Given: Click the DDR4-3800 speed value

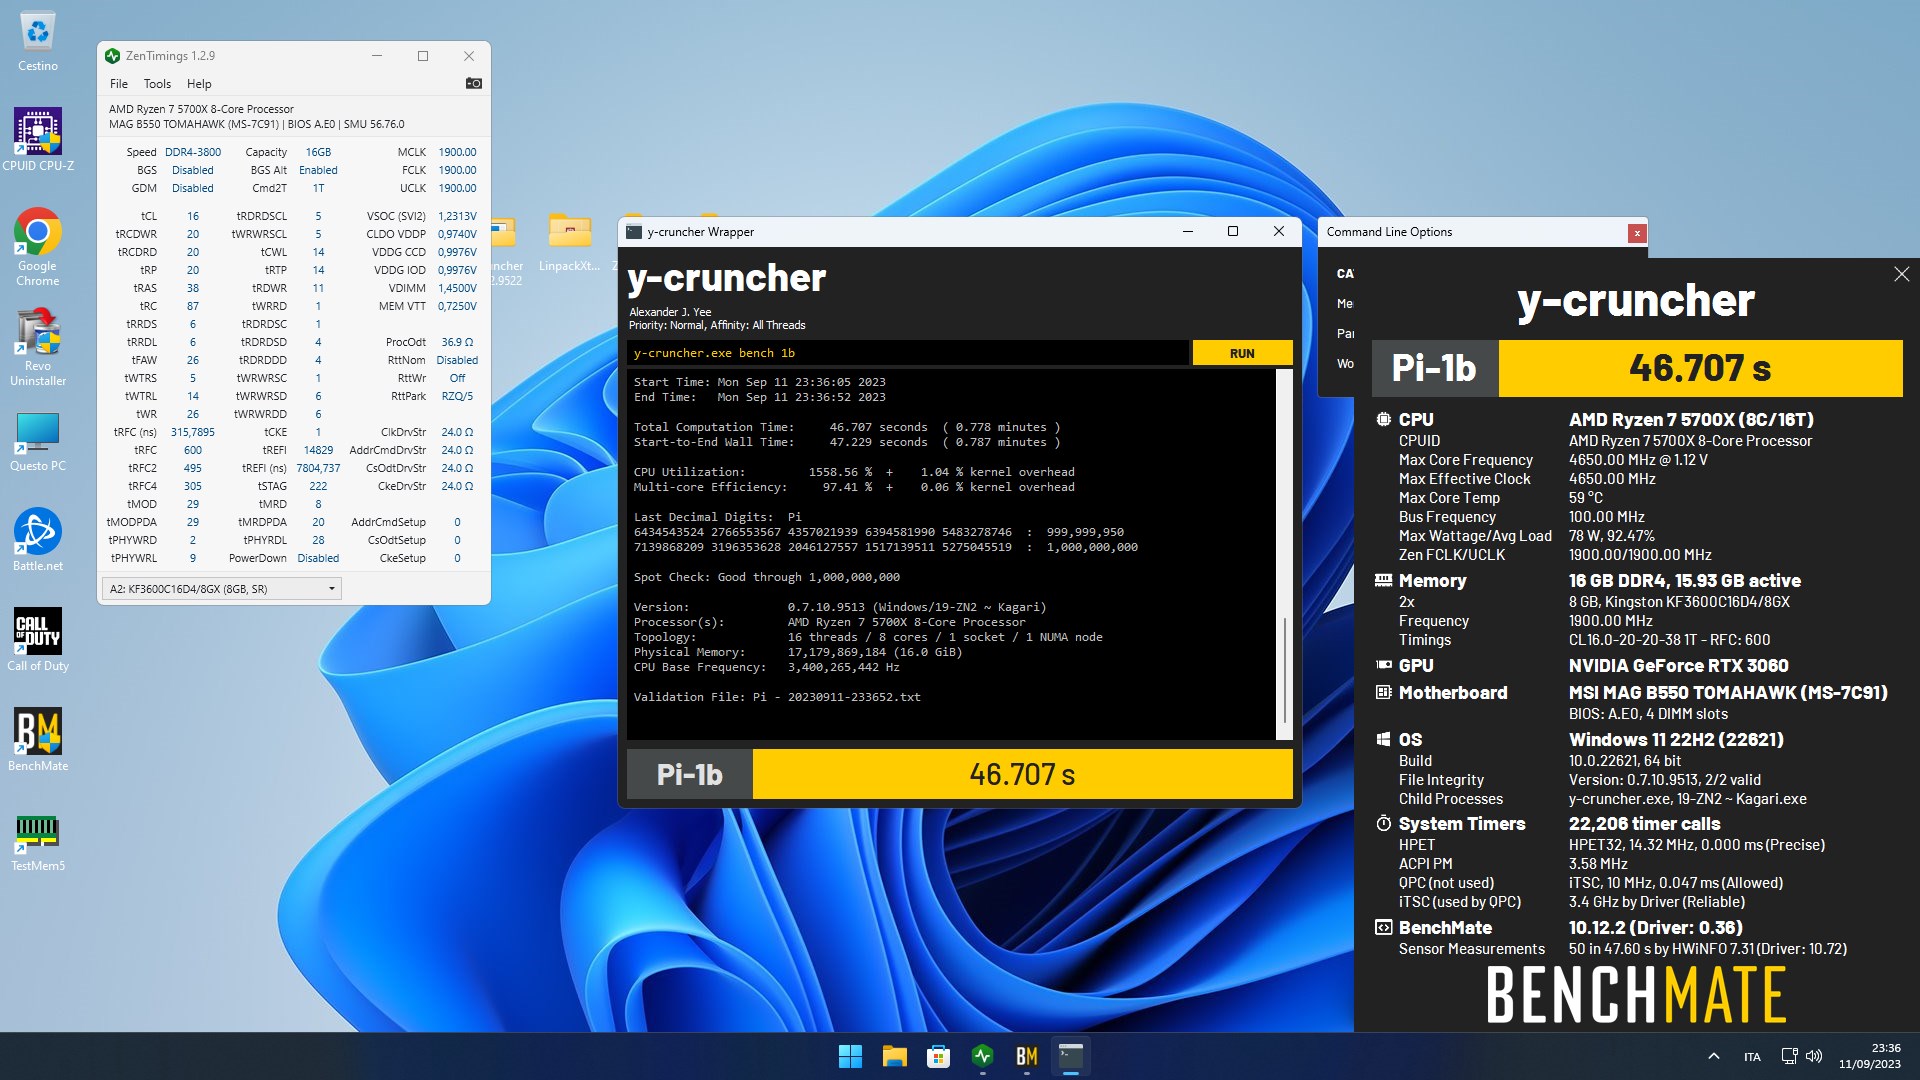Looking at the screenshot, I should click(193, 152).
